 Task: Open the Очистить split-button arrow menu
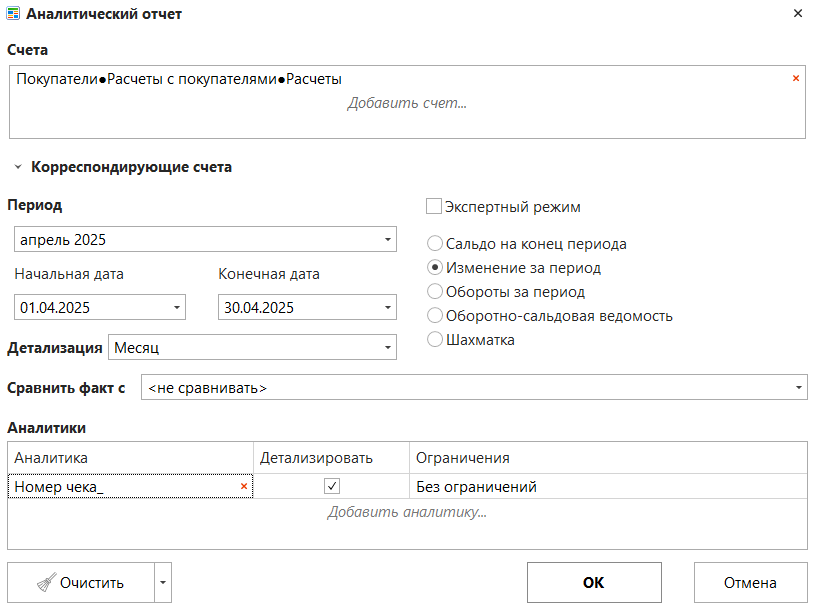tap(164, 583)
